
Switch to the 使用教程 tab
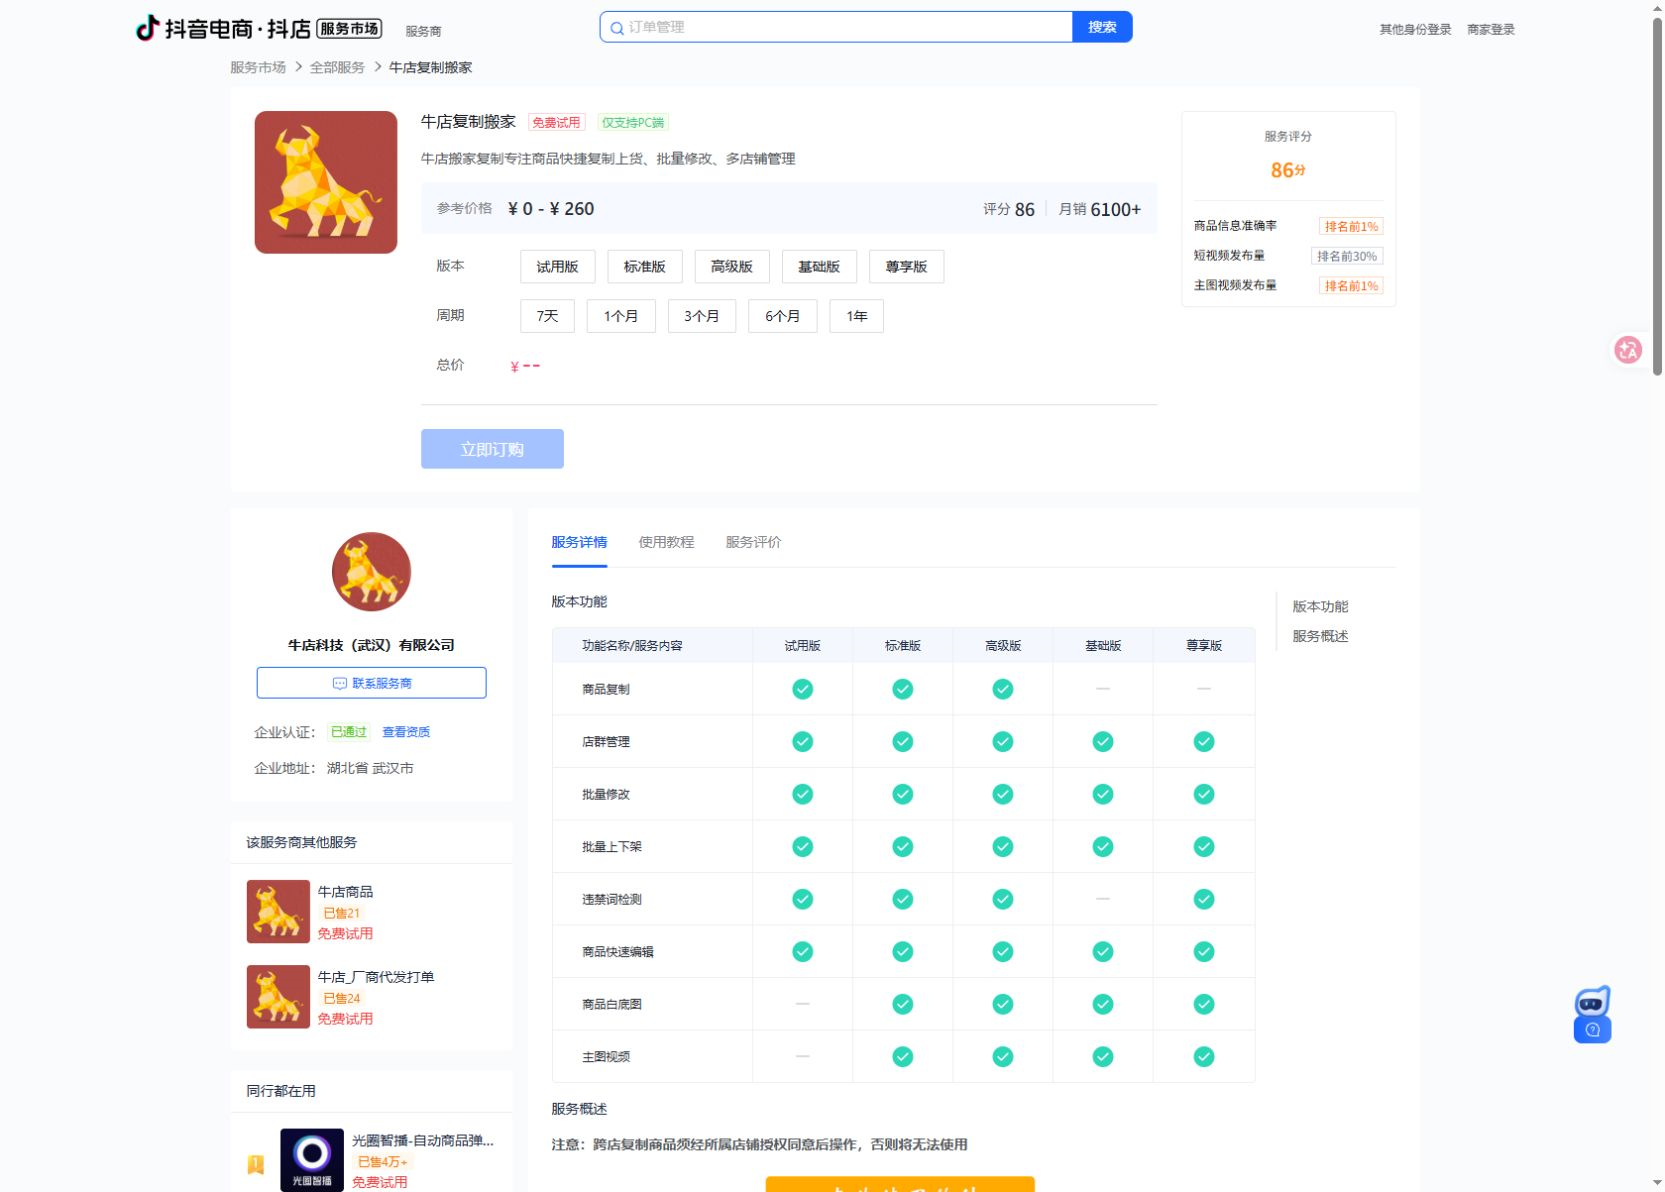(x=666, y=542)
